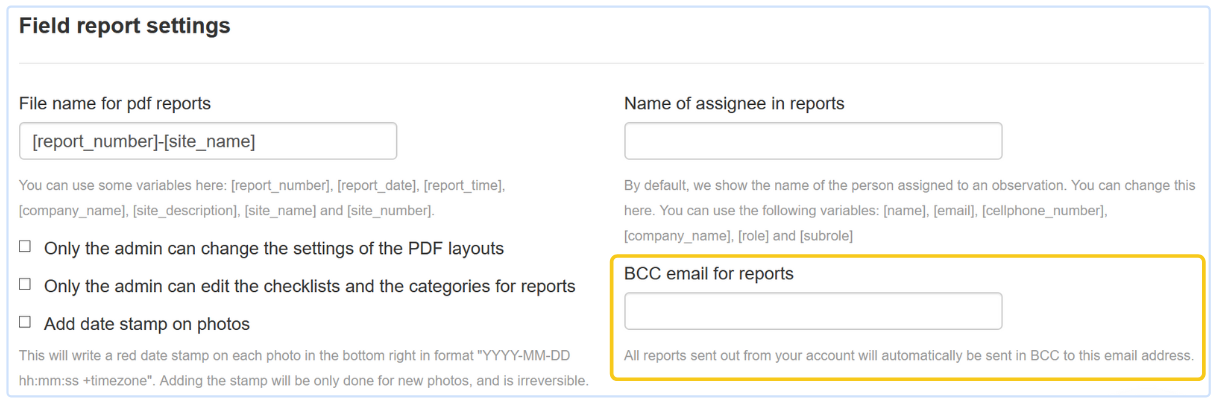1215x401 pixels.
Task: Click the 'This will write a red date stamp' note
Action: 300,355
